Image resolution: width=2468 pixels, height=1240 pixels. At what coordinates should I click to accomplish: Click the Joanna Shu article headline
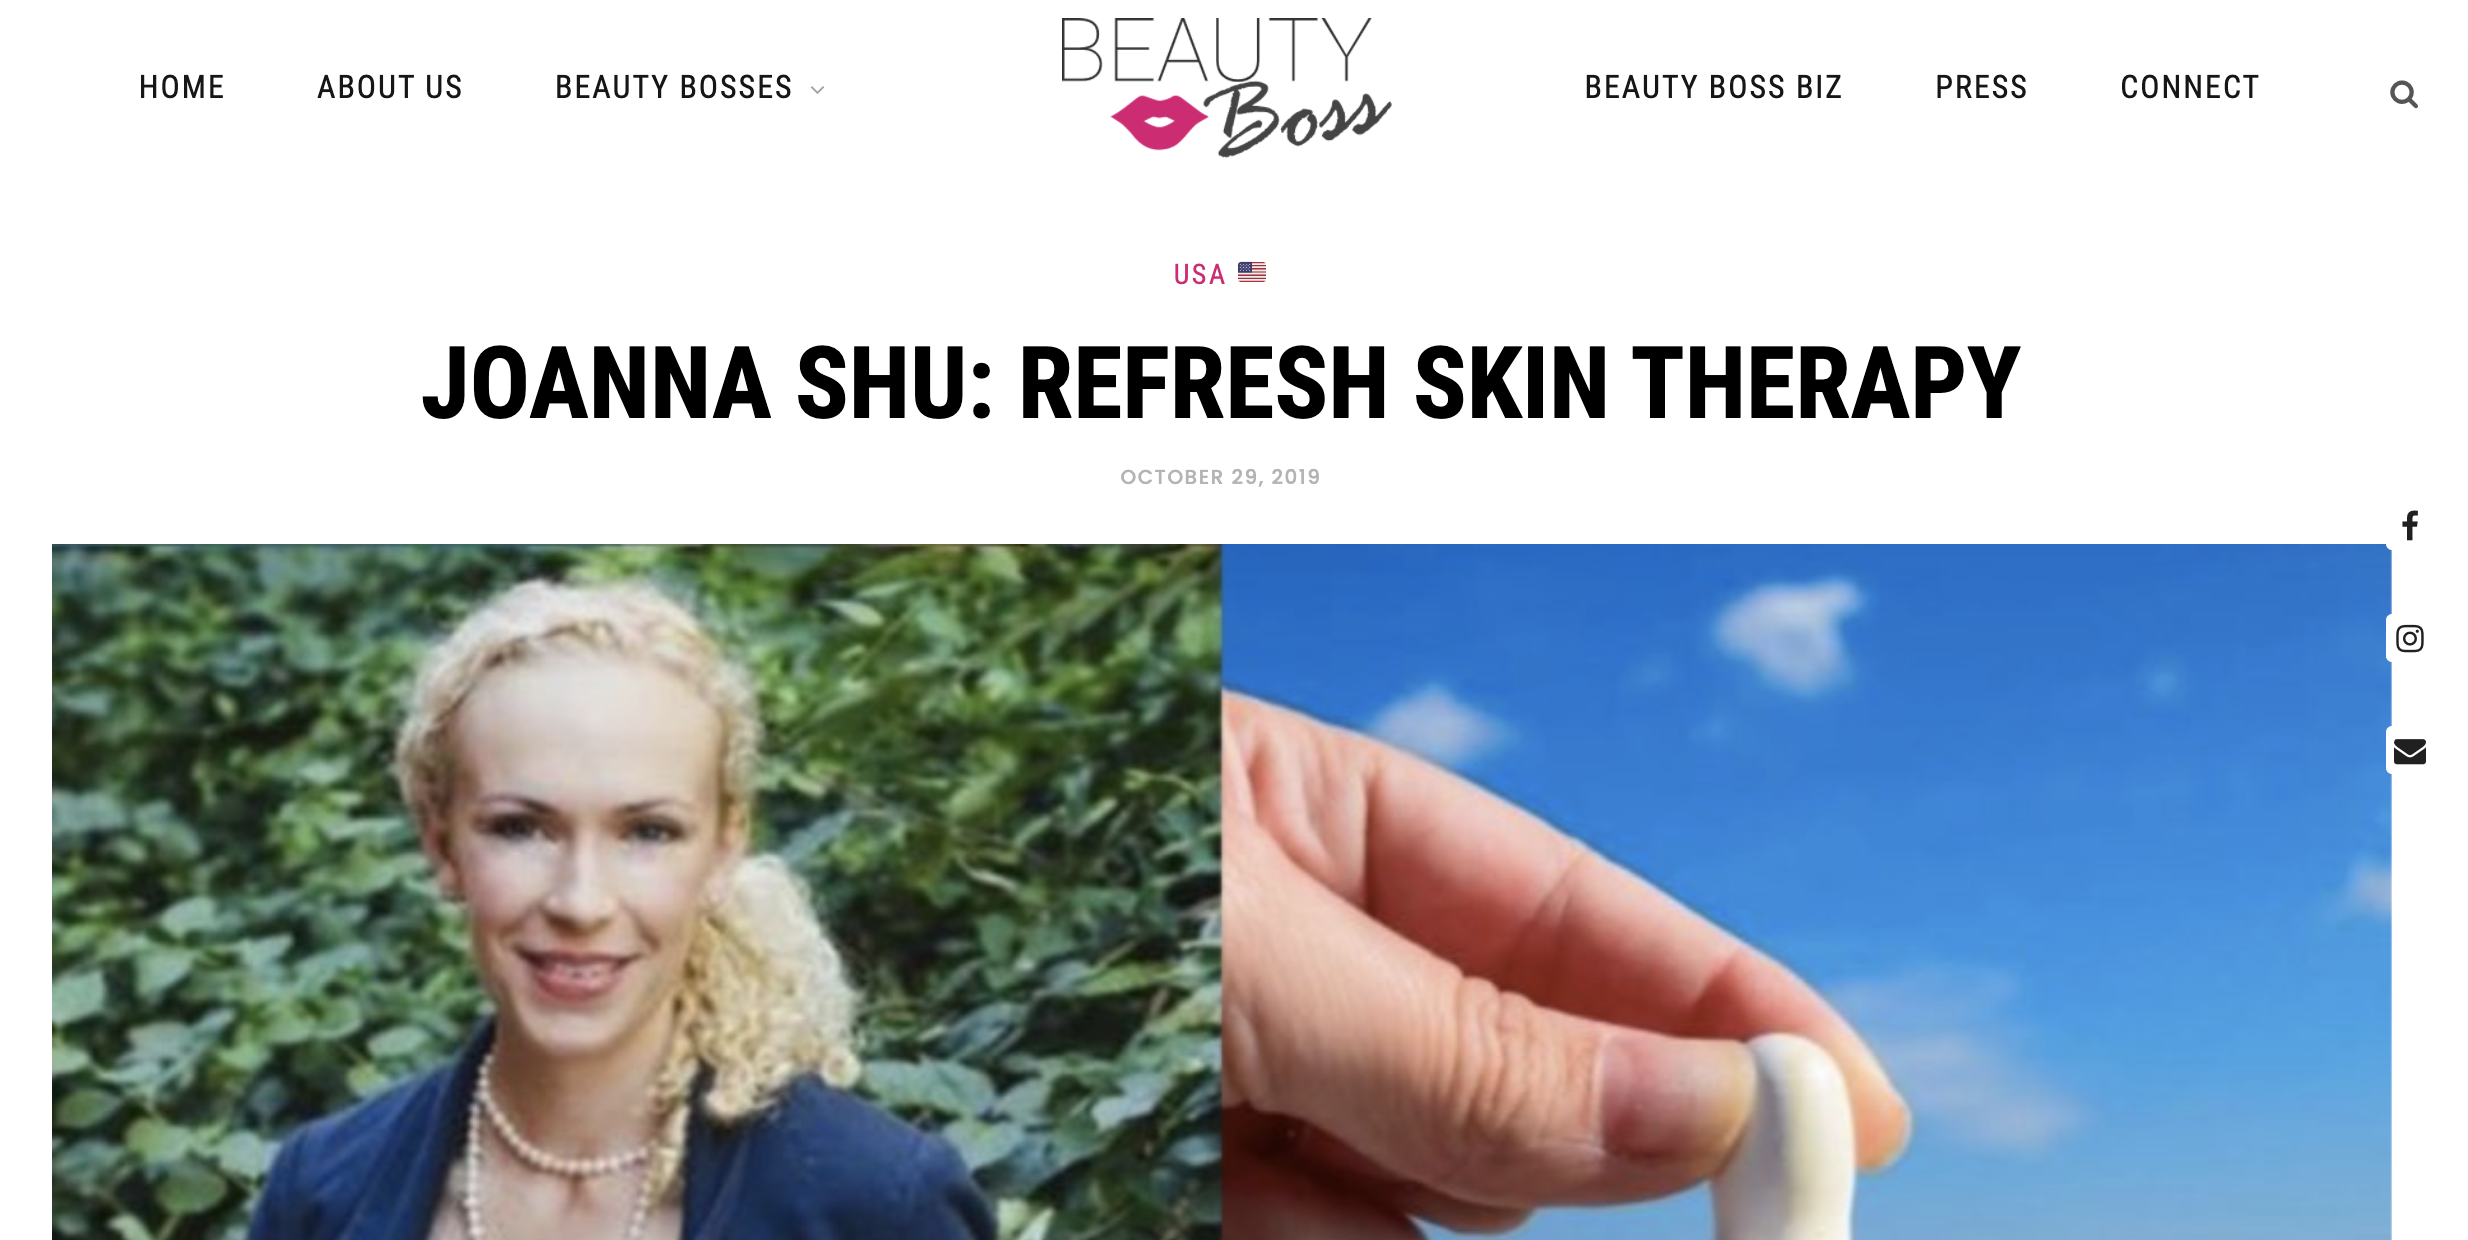point(1221,383)
